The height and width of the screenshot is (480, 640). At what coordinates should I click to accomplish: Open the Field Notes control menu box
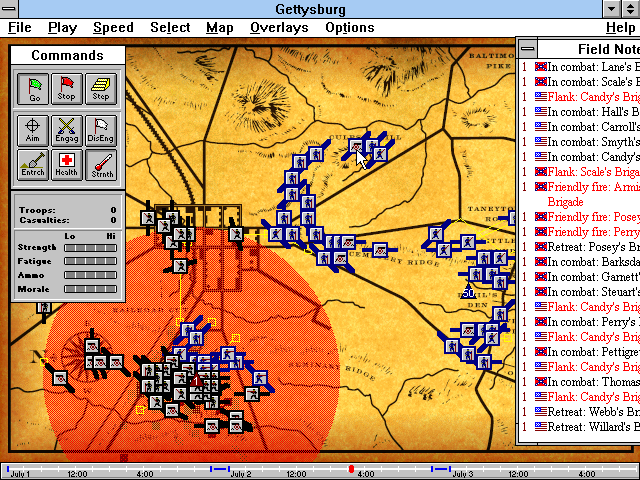click(528, 49)
